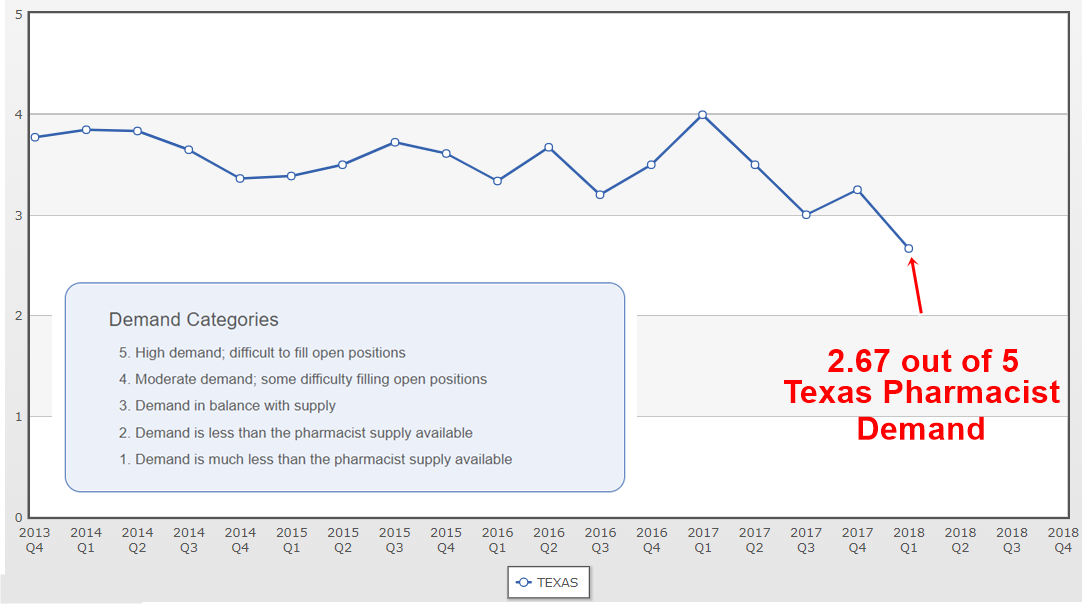Select the 2015 Q3 data point
Screen dimensions: 1082x604
tap(395, 142)
